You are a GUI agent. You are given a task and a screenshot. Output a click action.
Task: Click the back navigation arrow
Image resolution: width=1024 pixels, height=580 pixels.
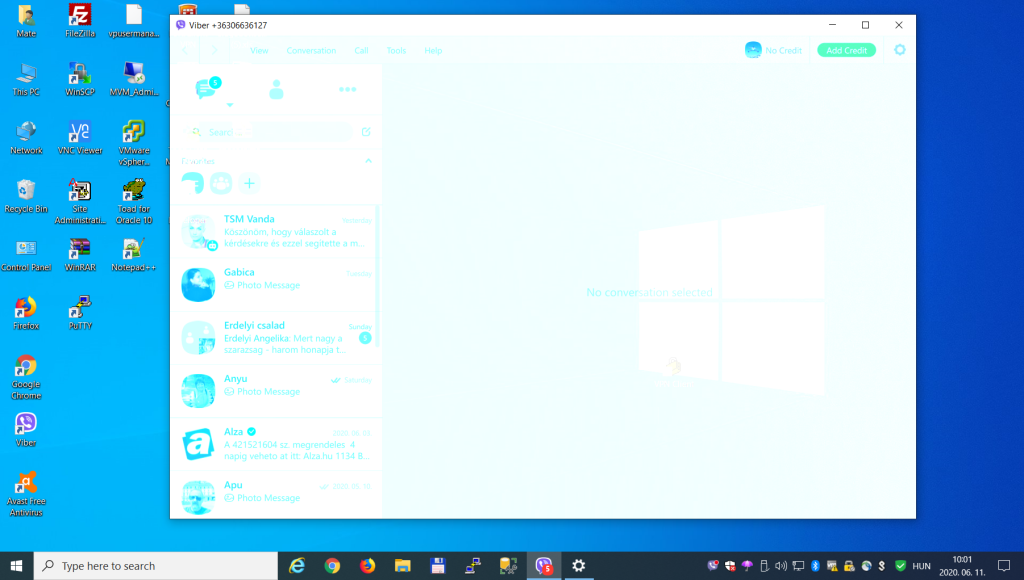coord(186,50)
